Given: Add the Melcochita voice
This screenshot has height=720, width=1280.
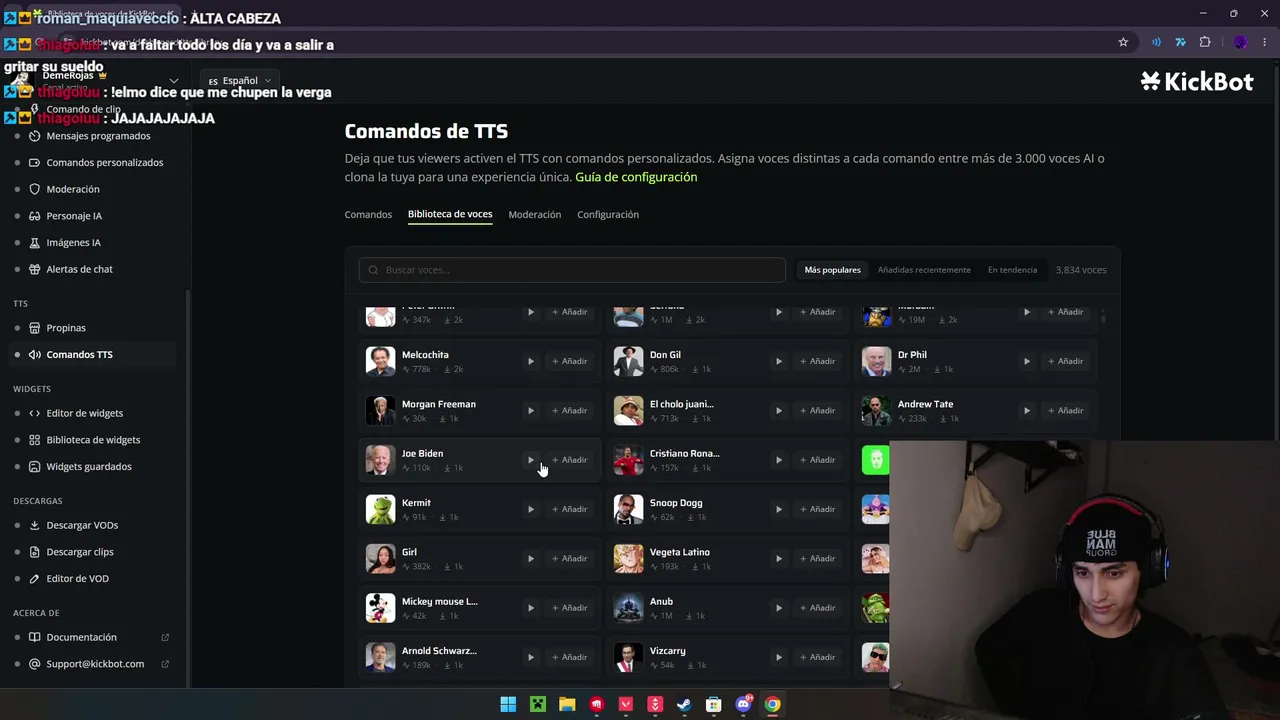Looking at the screenshot, I should click(570, 361).
